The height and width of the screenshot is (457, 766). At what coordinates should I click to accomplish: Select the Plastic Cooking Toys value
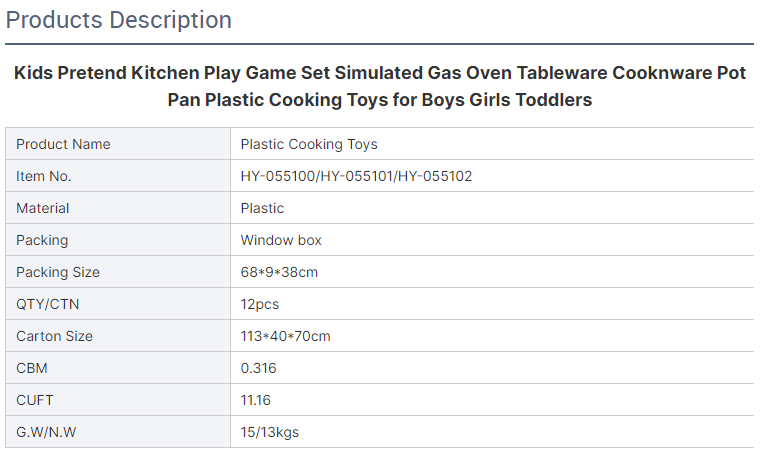(x=309, y=144)
